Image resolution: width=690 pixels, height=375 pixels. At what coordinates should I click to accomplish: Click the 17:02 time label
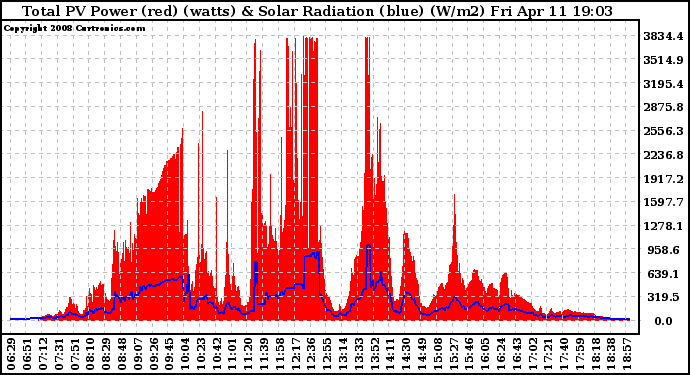point(533,354)
